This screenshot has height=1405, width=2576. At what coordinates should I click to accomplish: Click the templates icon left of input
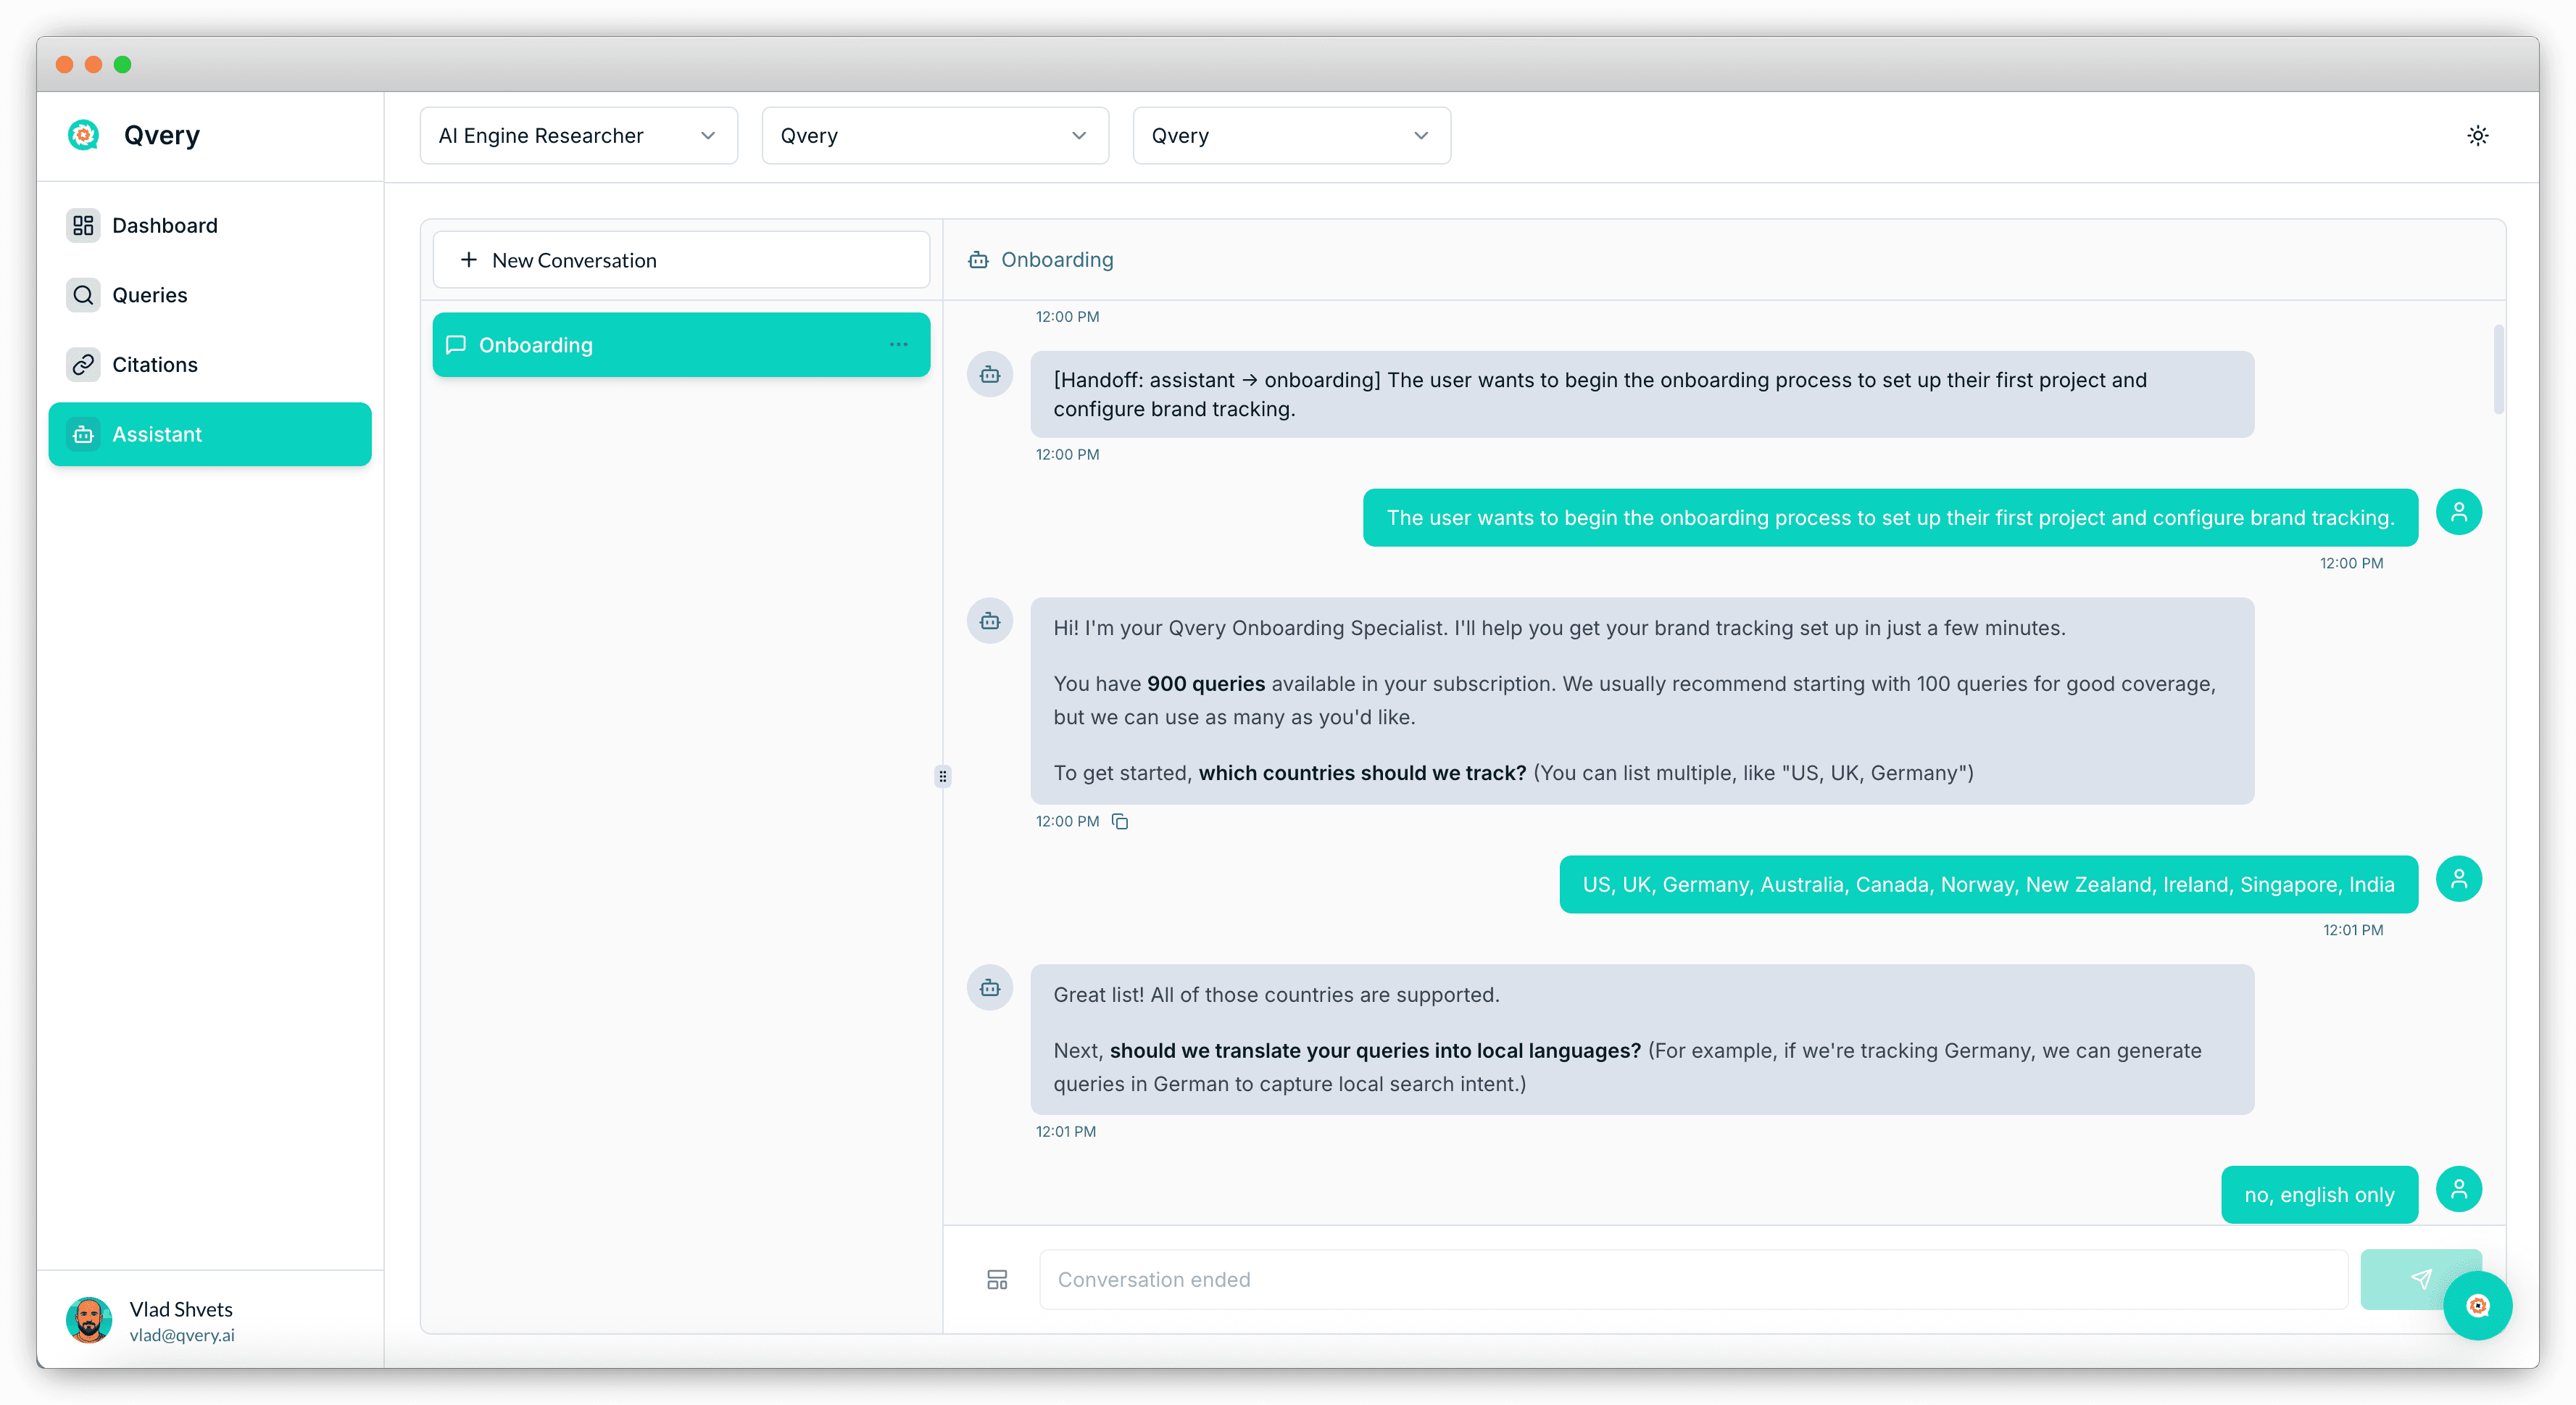997,1280
